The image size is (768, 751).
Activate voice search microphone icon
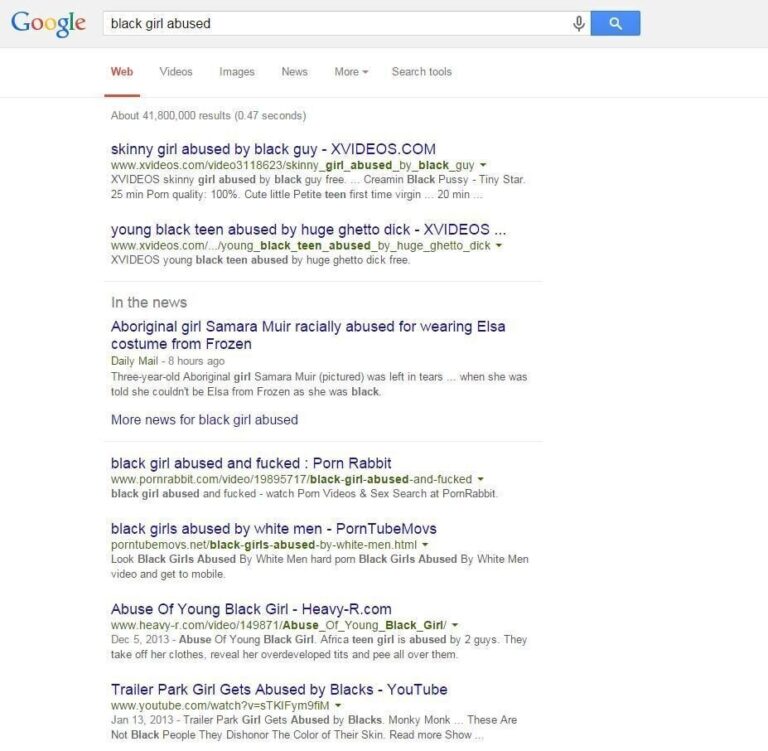click(x=578, y=24)
